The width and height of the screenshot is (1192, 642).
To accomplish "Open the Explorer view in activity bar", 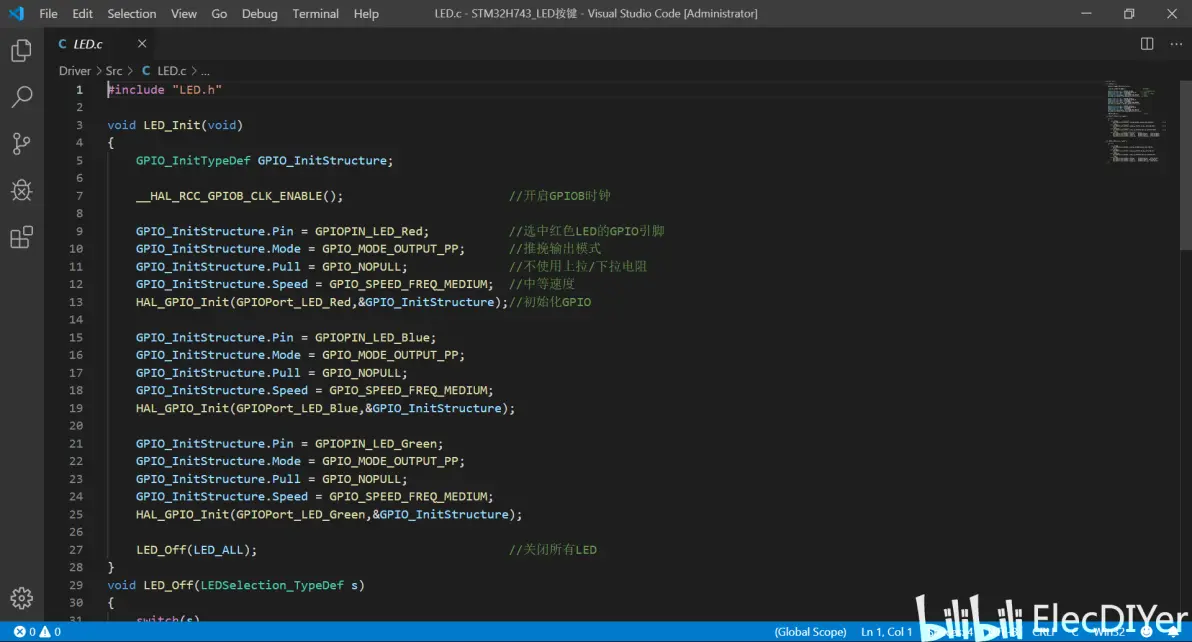I will 21,51.
